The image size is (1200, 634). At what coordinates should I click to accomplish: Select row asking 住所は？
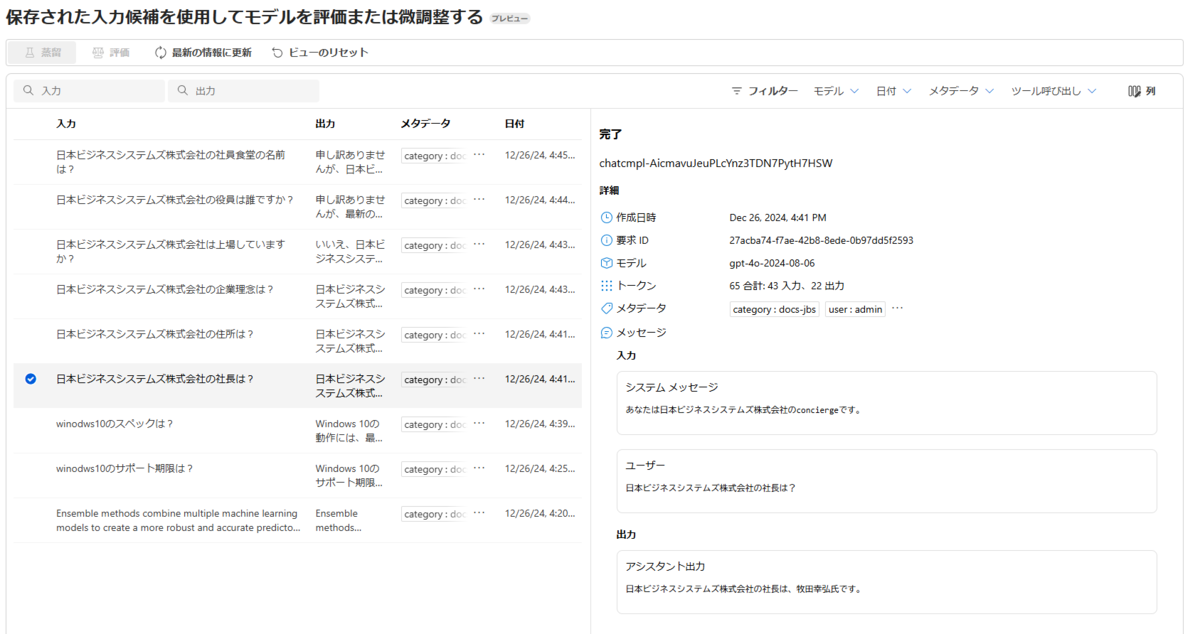point(296,342)
